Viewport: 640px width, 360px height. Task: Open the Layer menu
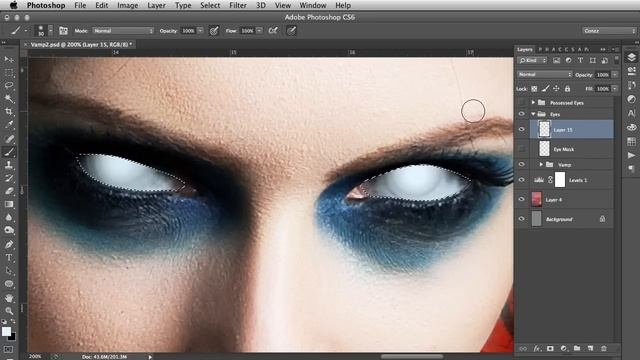(156, 5)
